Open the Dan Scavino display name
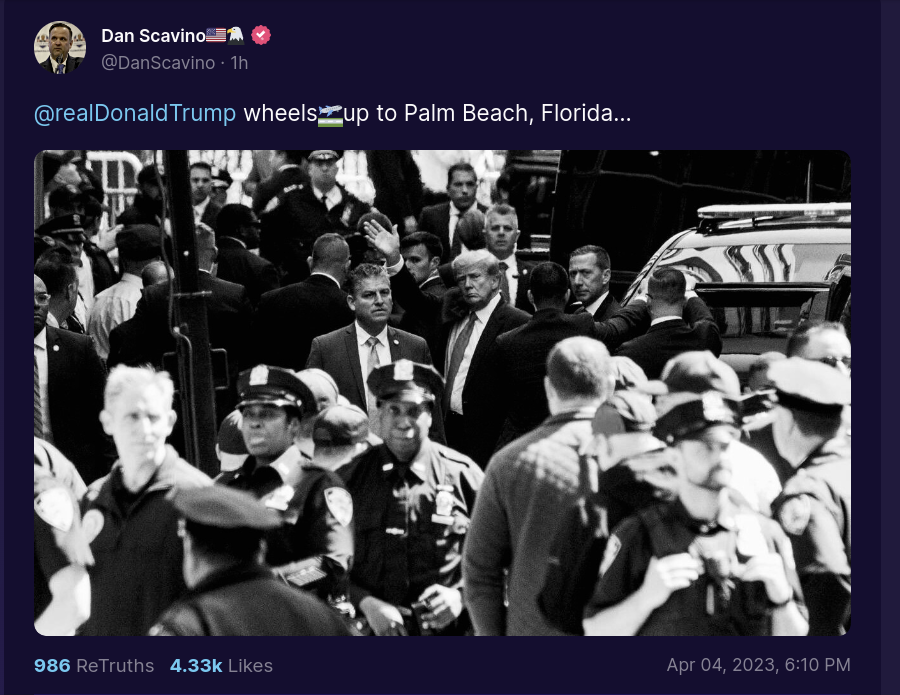900x695 pixels. (x=153, y=36)
